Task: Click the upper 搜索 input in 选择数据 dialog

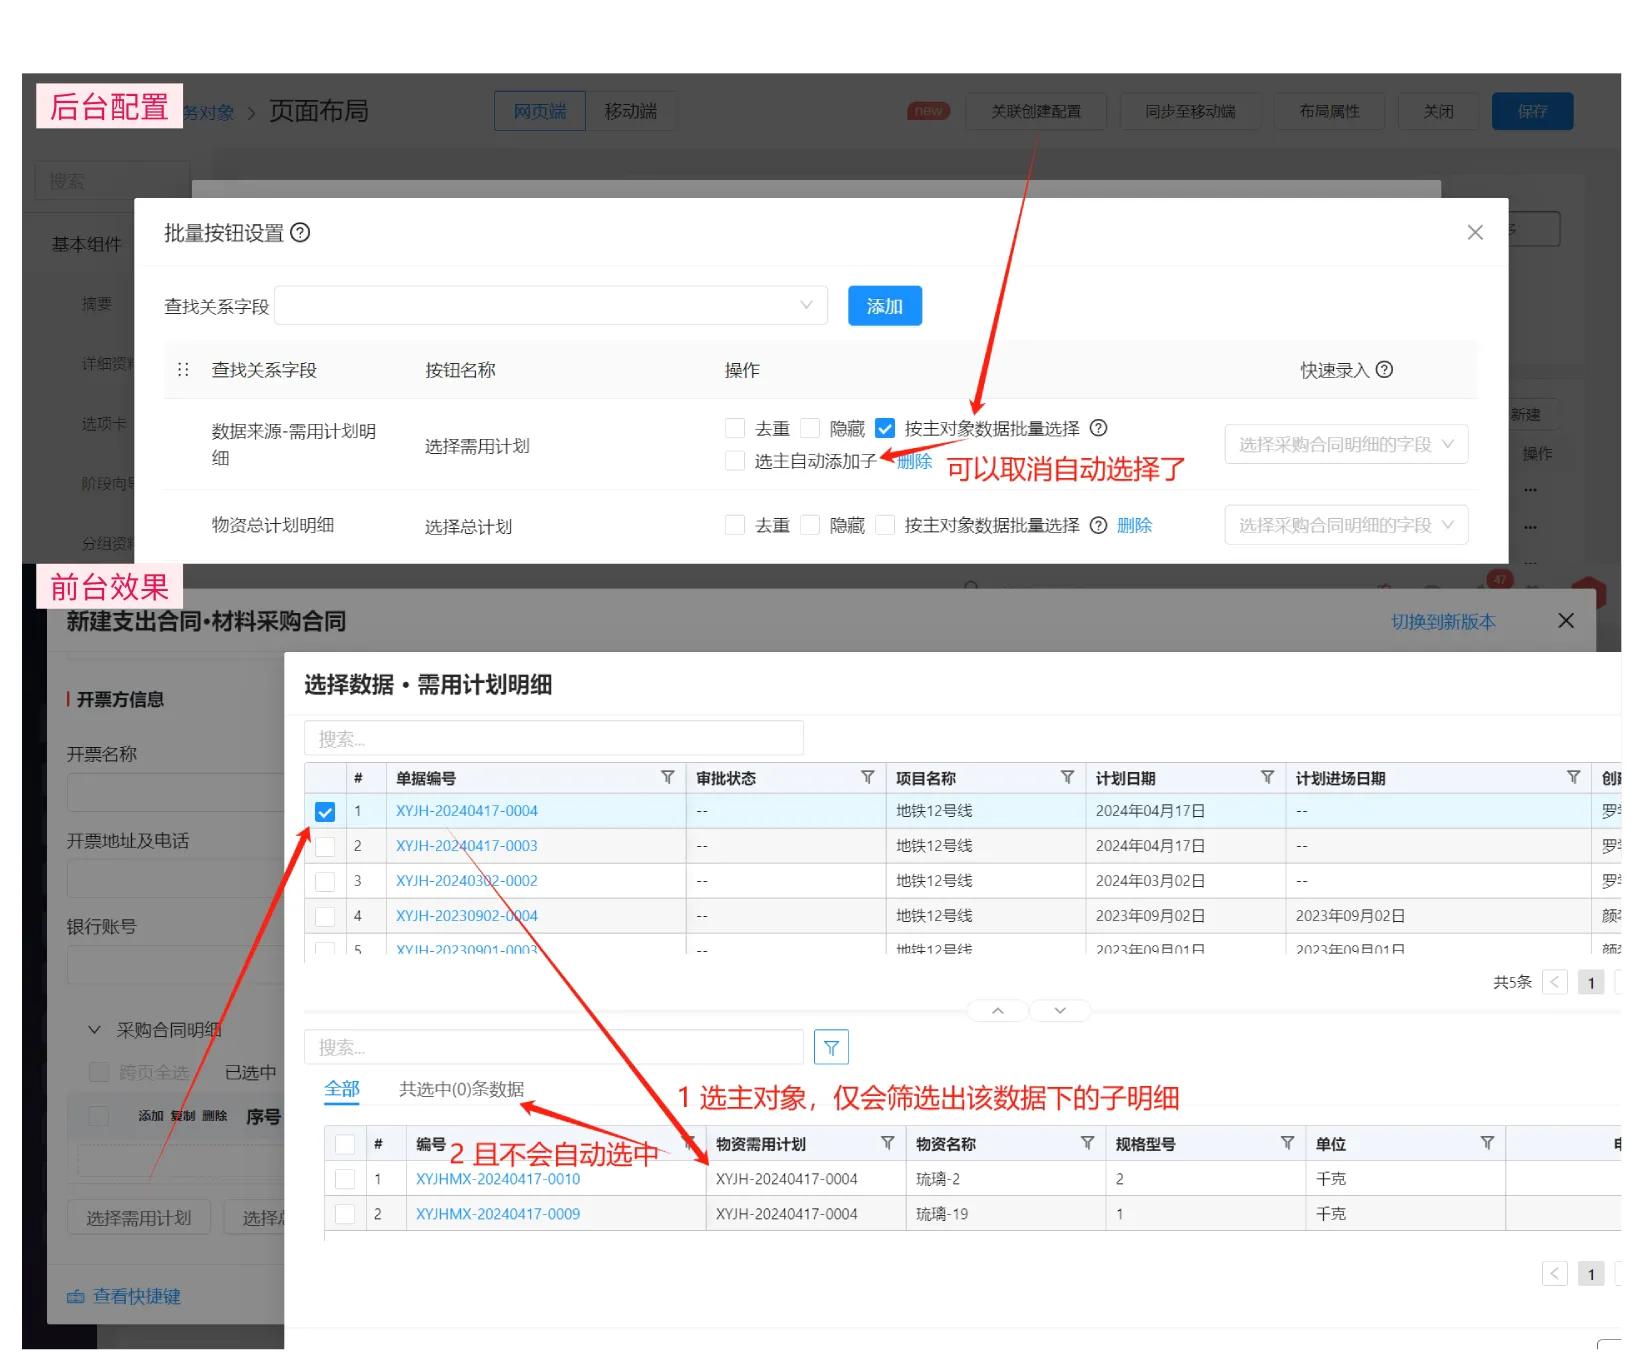Action: click(553, 739)
